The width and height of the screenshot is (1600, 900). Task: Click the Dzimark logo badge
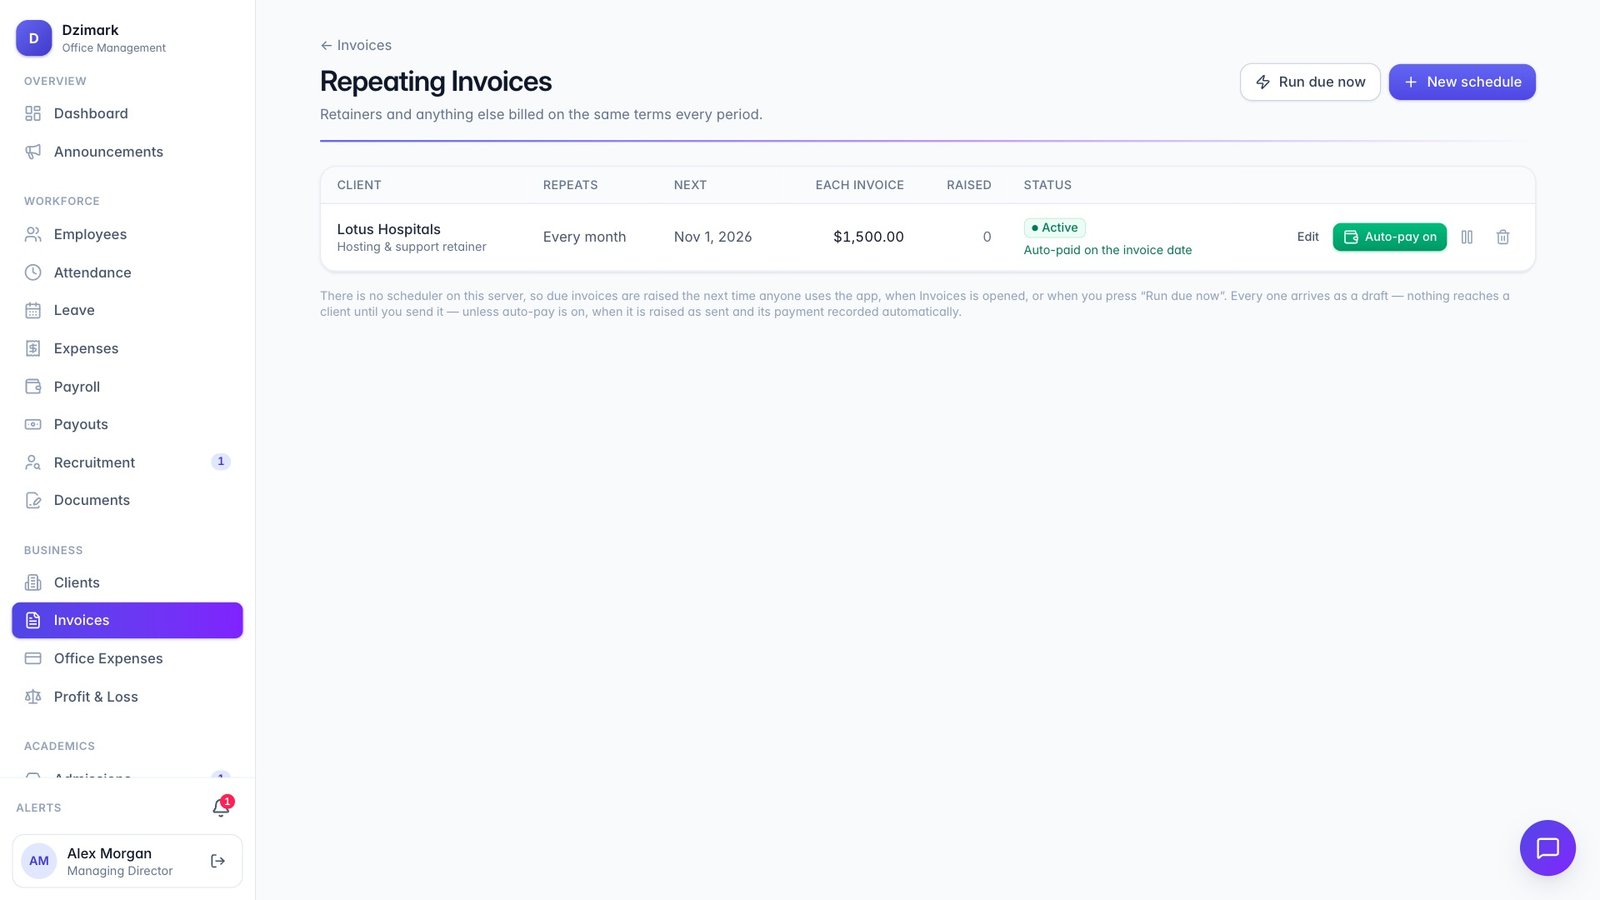[x=34, y=38]
